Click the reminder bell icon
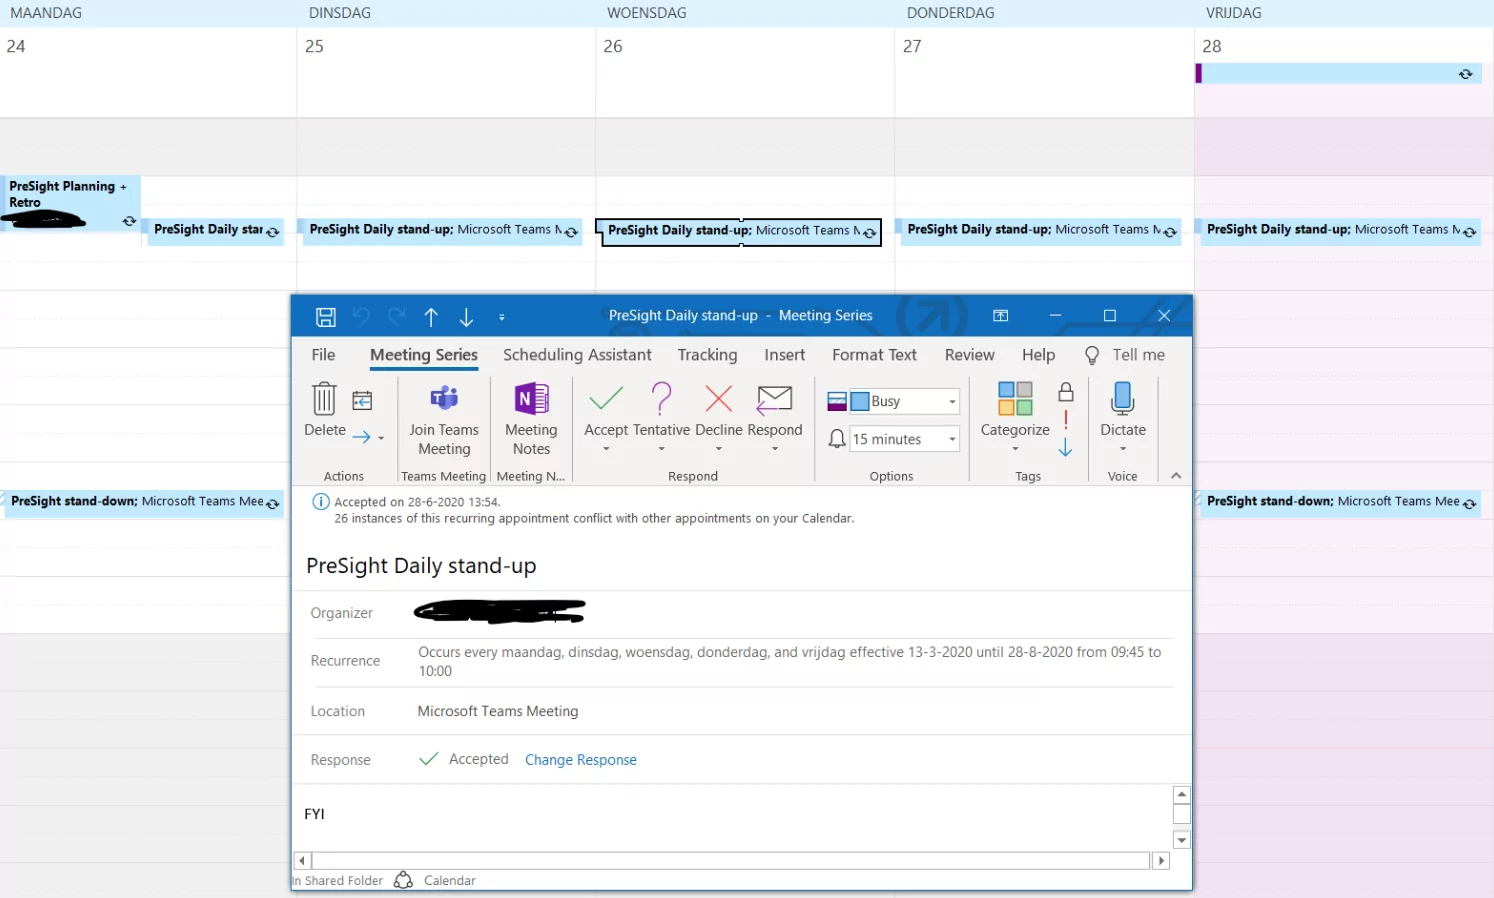Viewport: 1494px width, 898px height. click(x=837, y=439)
